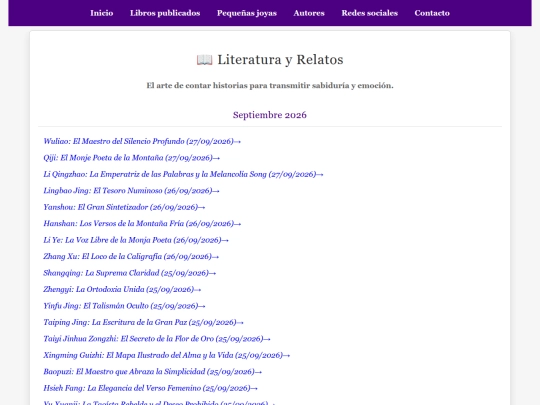Open the Qiji: El Monje Poeta link
Screen dimensions: 540x405
click(132, 158)
